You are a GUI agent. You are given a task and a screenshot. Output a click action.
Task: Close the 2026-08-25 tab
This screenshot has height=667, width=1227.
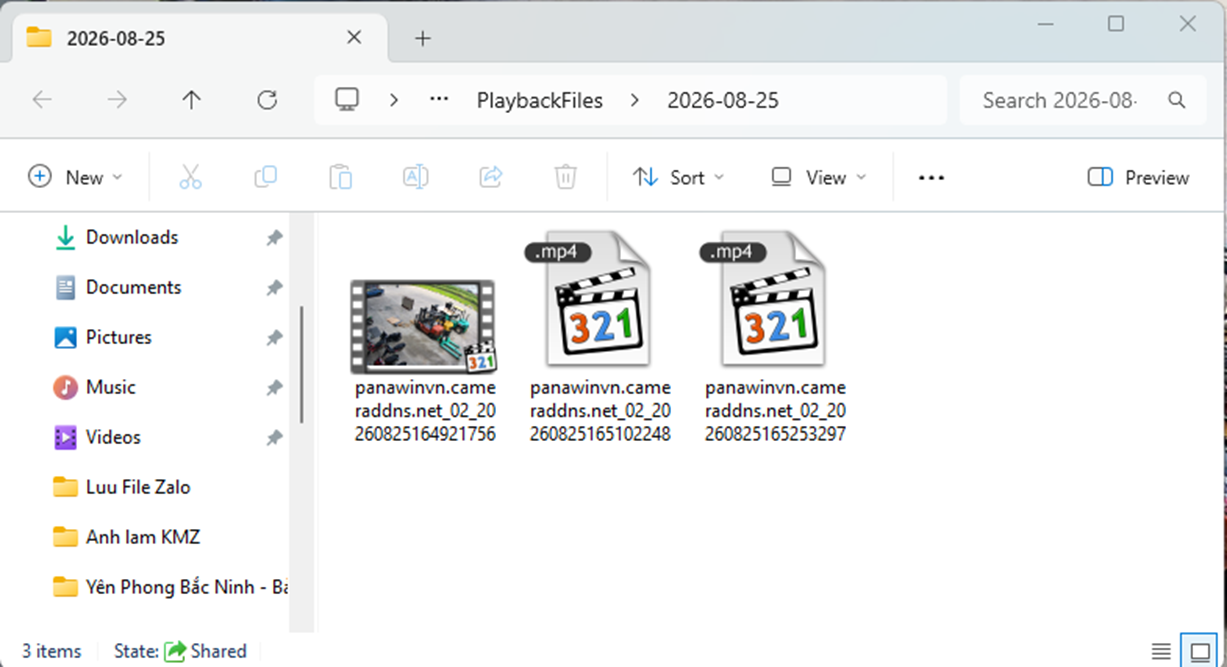pos(354,37)
